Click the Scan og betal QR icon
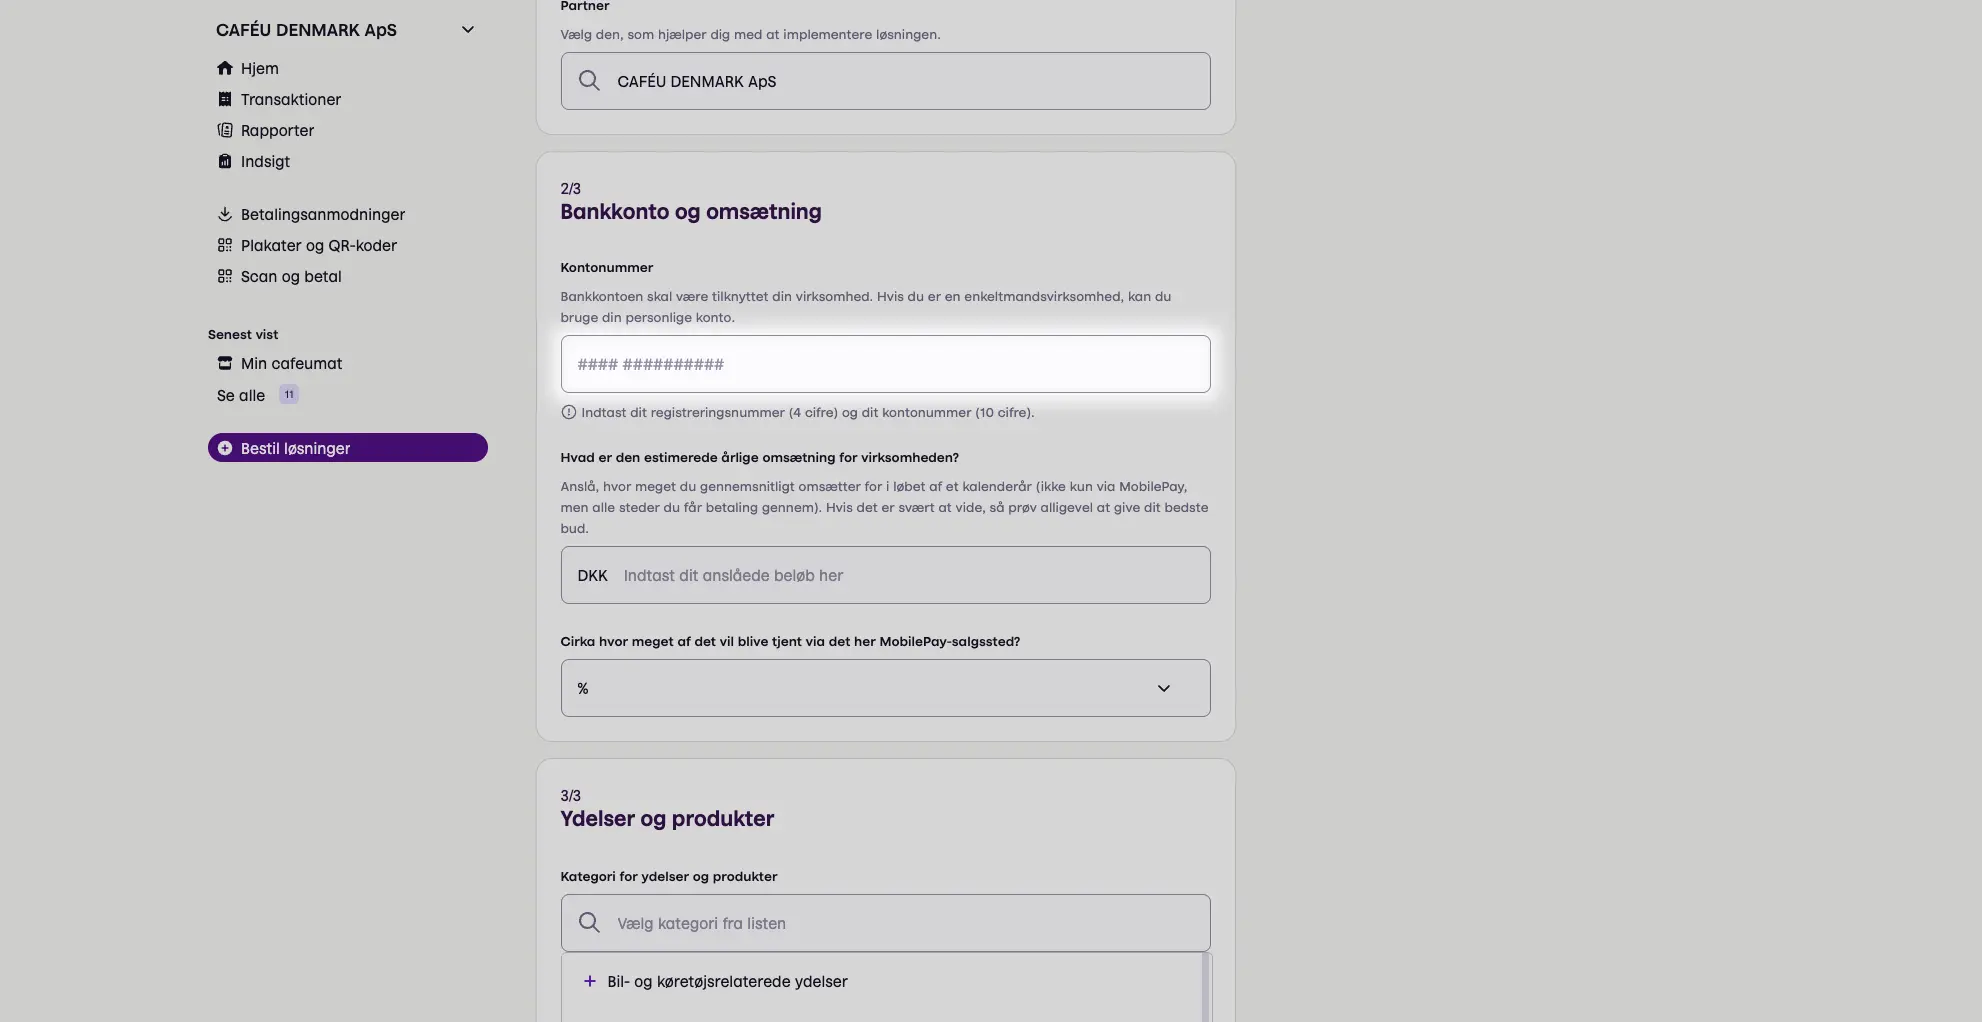This screenshot has height=1022, width=1982. 224,276
